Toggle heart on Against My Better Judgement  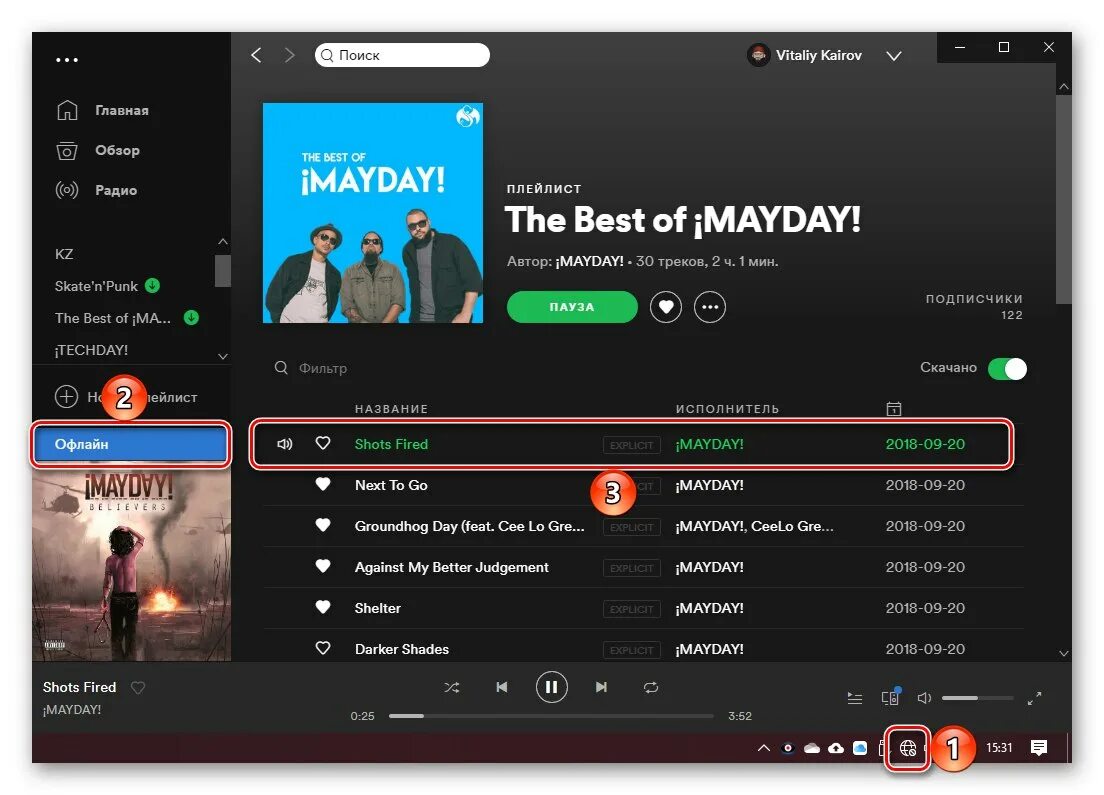tap(322, 566)
